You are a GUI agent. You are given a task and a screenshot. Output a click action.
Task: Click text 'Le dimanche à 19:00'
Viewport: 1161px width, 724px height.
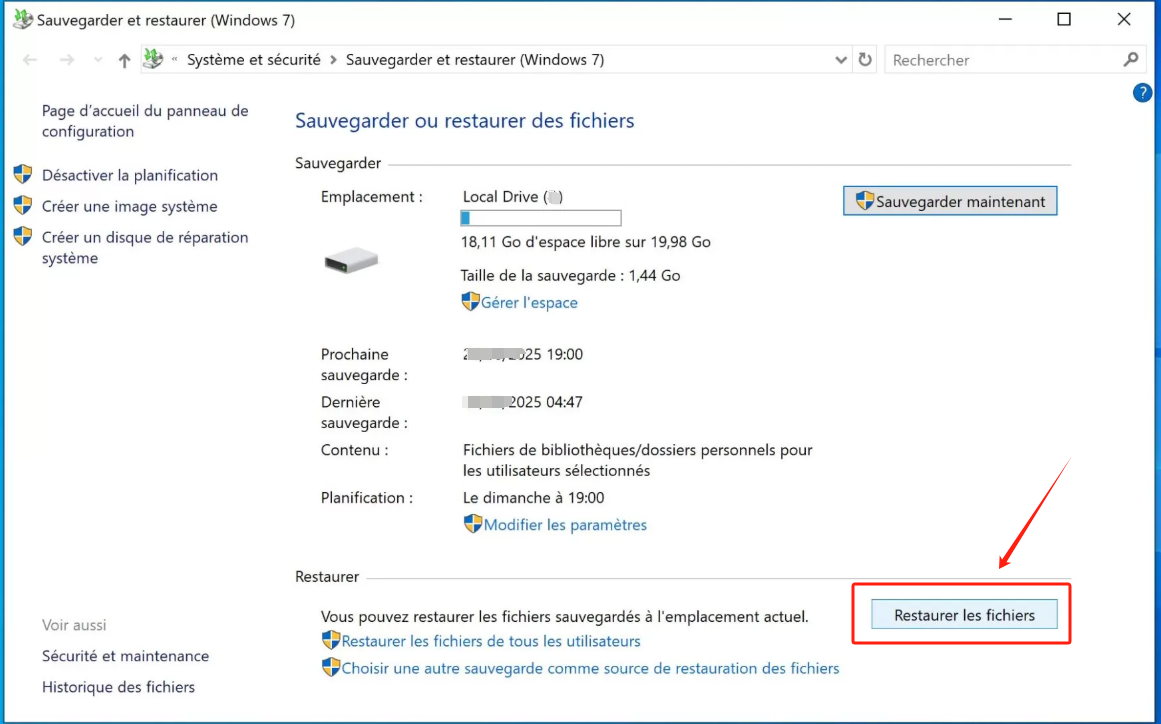(x=533, y=497)
